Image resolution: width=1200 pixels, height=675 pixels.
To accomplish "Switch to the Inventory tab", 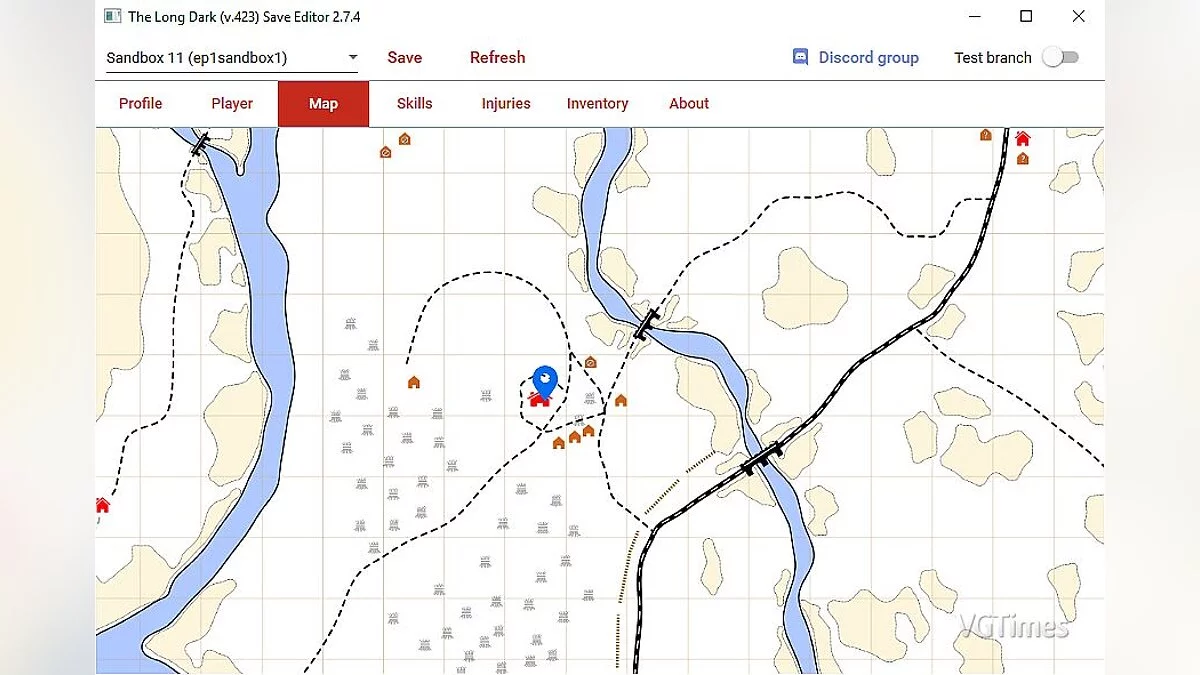I will tap(597, 103).
